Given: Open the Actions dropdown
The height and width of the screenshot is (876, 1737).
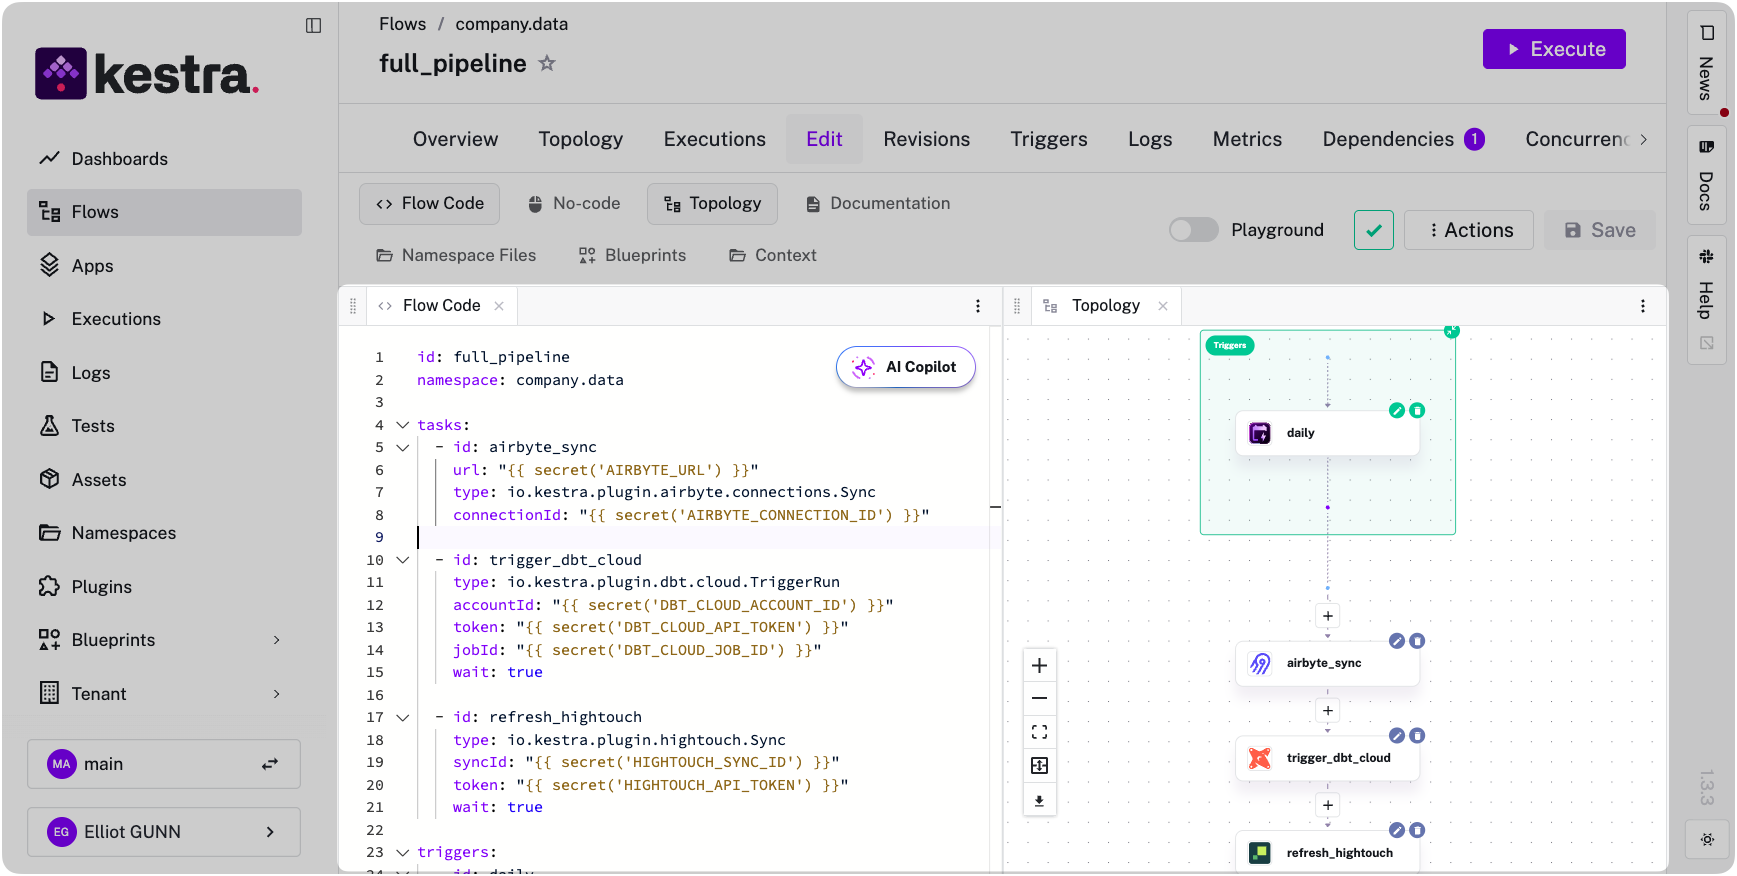Looking at the screenshot, I should coord(1469,230).
